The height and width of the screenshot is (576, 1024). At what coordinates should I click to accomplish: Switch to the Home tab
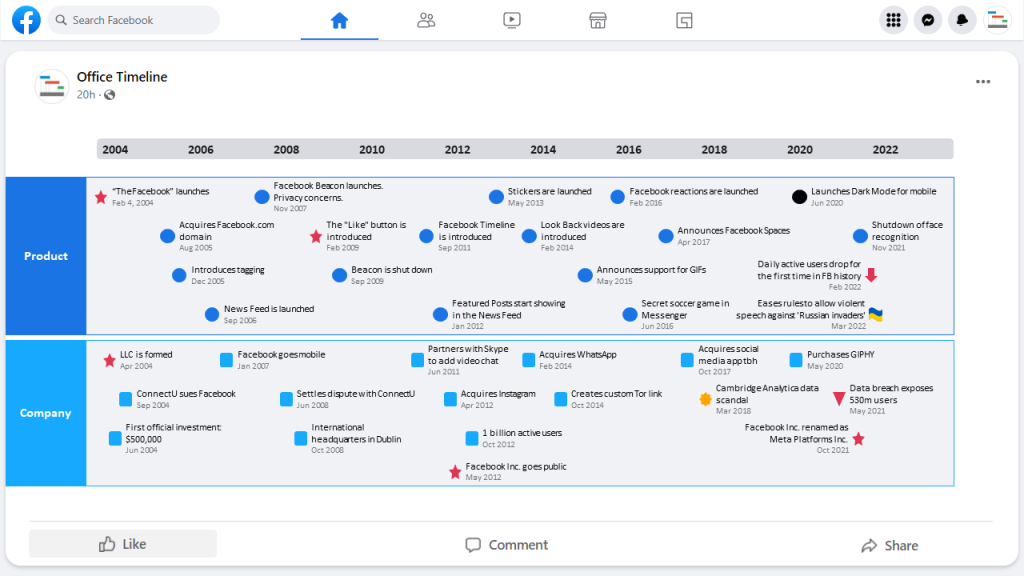click(340, 19)
